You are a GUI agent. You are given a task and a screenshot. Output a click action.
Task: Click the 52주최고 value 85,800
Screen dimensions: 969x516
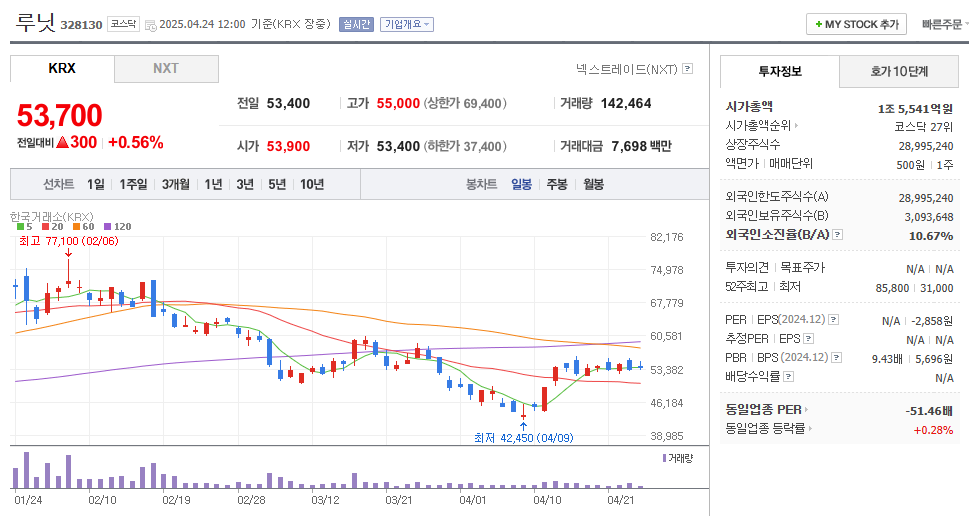coord(892,288)
